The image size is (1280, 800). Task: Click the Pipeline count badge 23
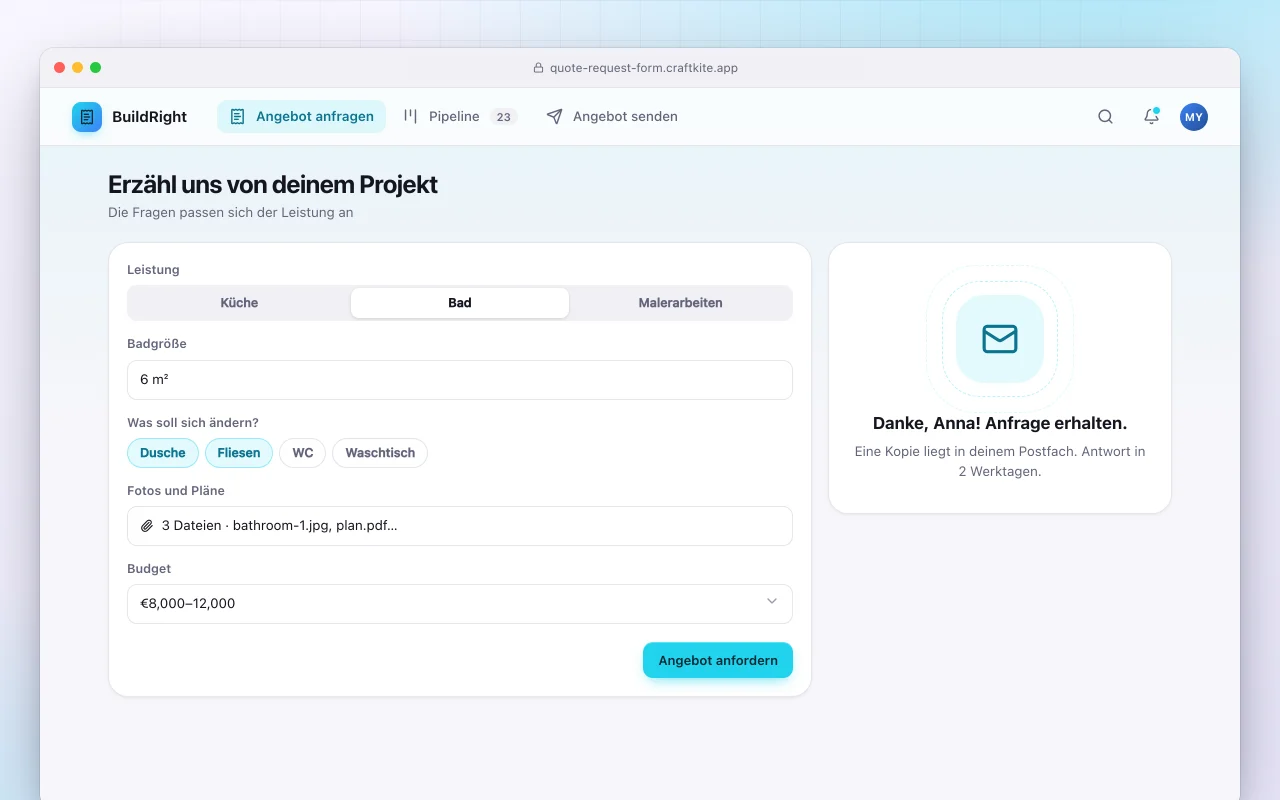pyautogui.click(x=503, y=117)
